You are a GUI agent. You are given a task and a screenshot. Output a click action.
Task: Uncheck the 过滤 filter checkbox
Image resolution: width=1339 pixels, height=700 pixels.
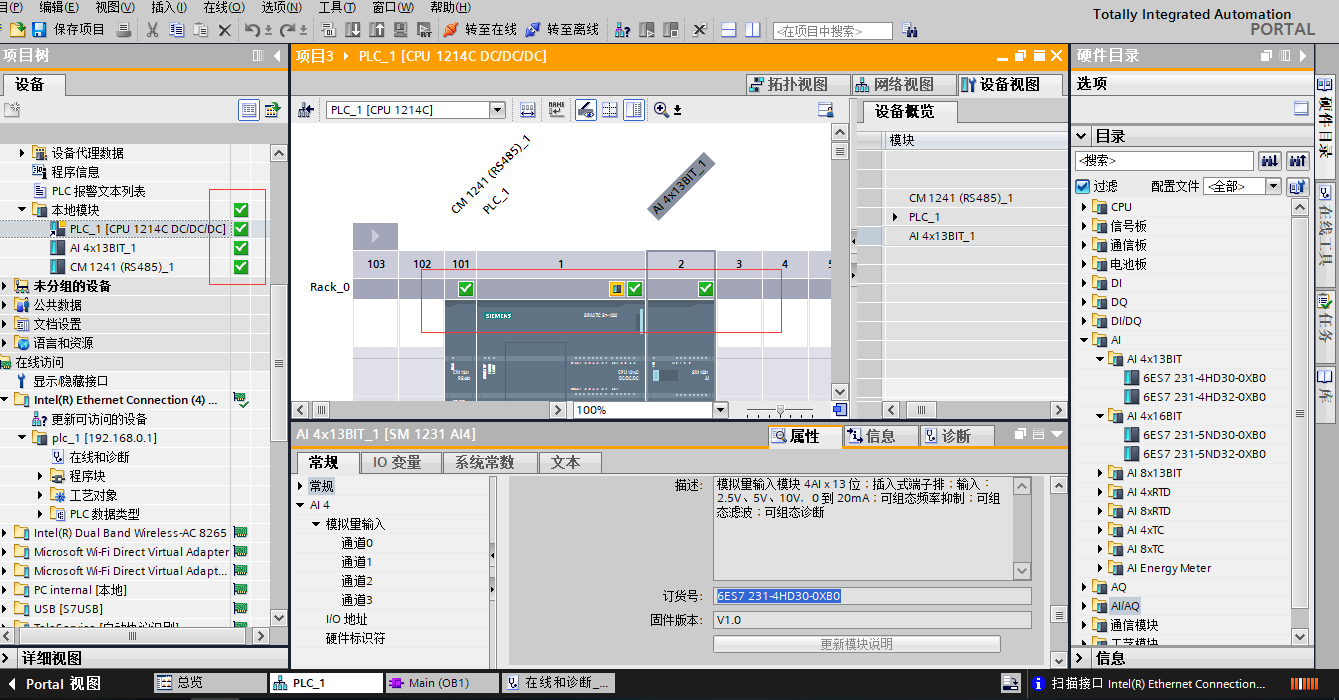pos(1082,186)
